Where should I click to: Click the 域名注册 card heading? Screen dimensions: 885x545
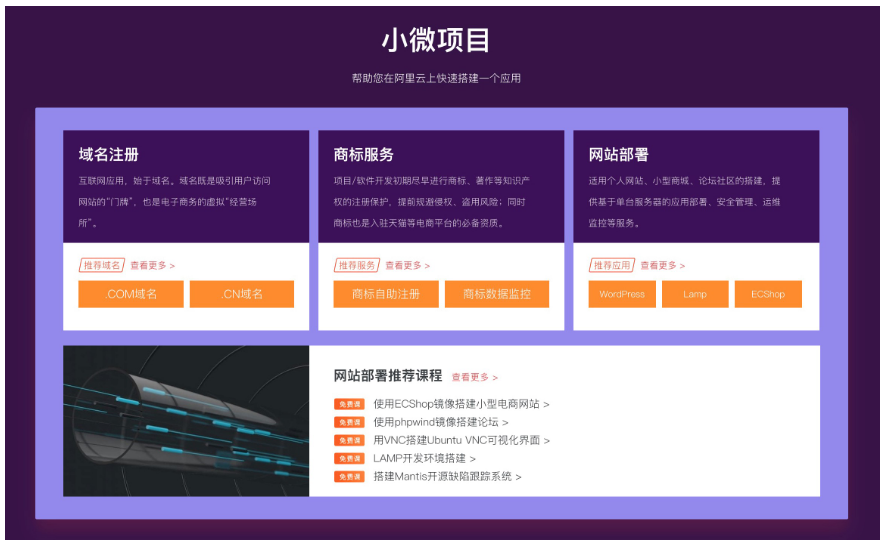click(108, 155)
